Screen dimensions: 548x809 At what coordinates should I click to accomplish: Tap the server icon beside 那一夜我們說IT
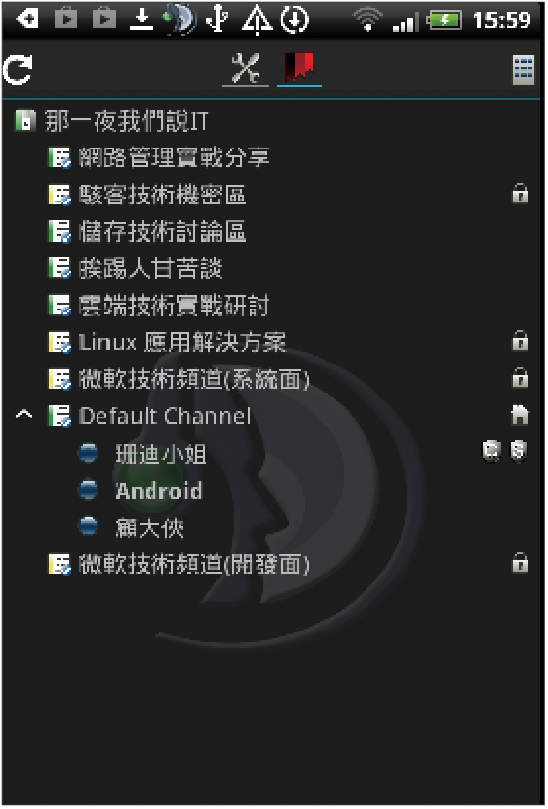point(25,121)
